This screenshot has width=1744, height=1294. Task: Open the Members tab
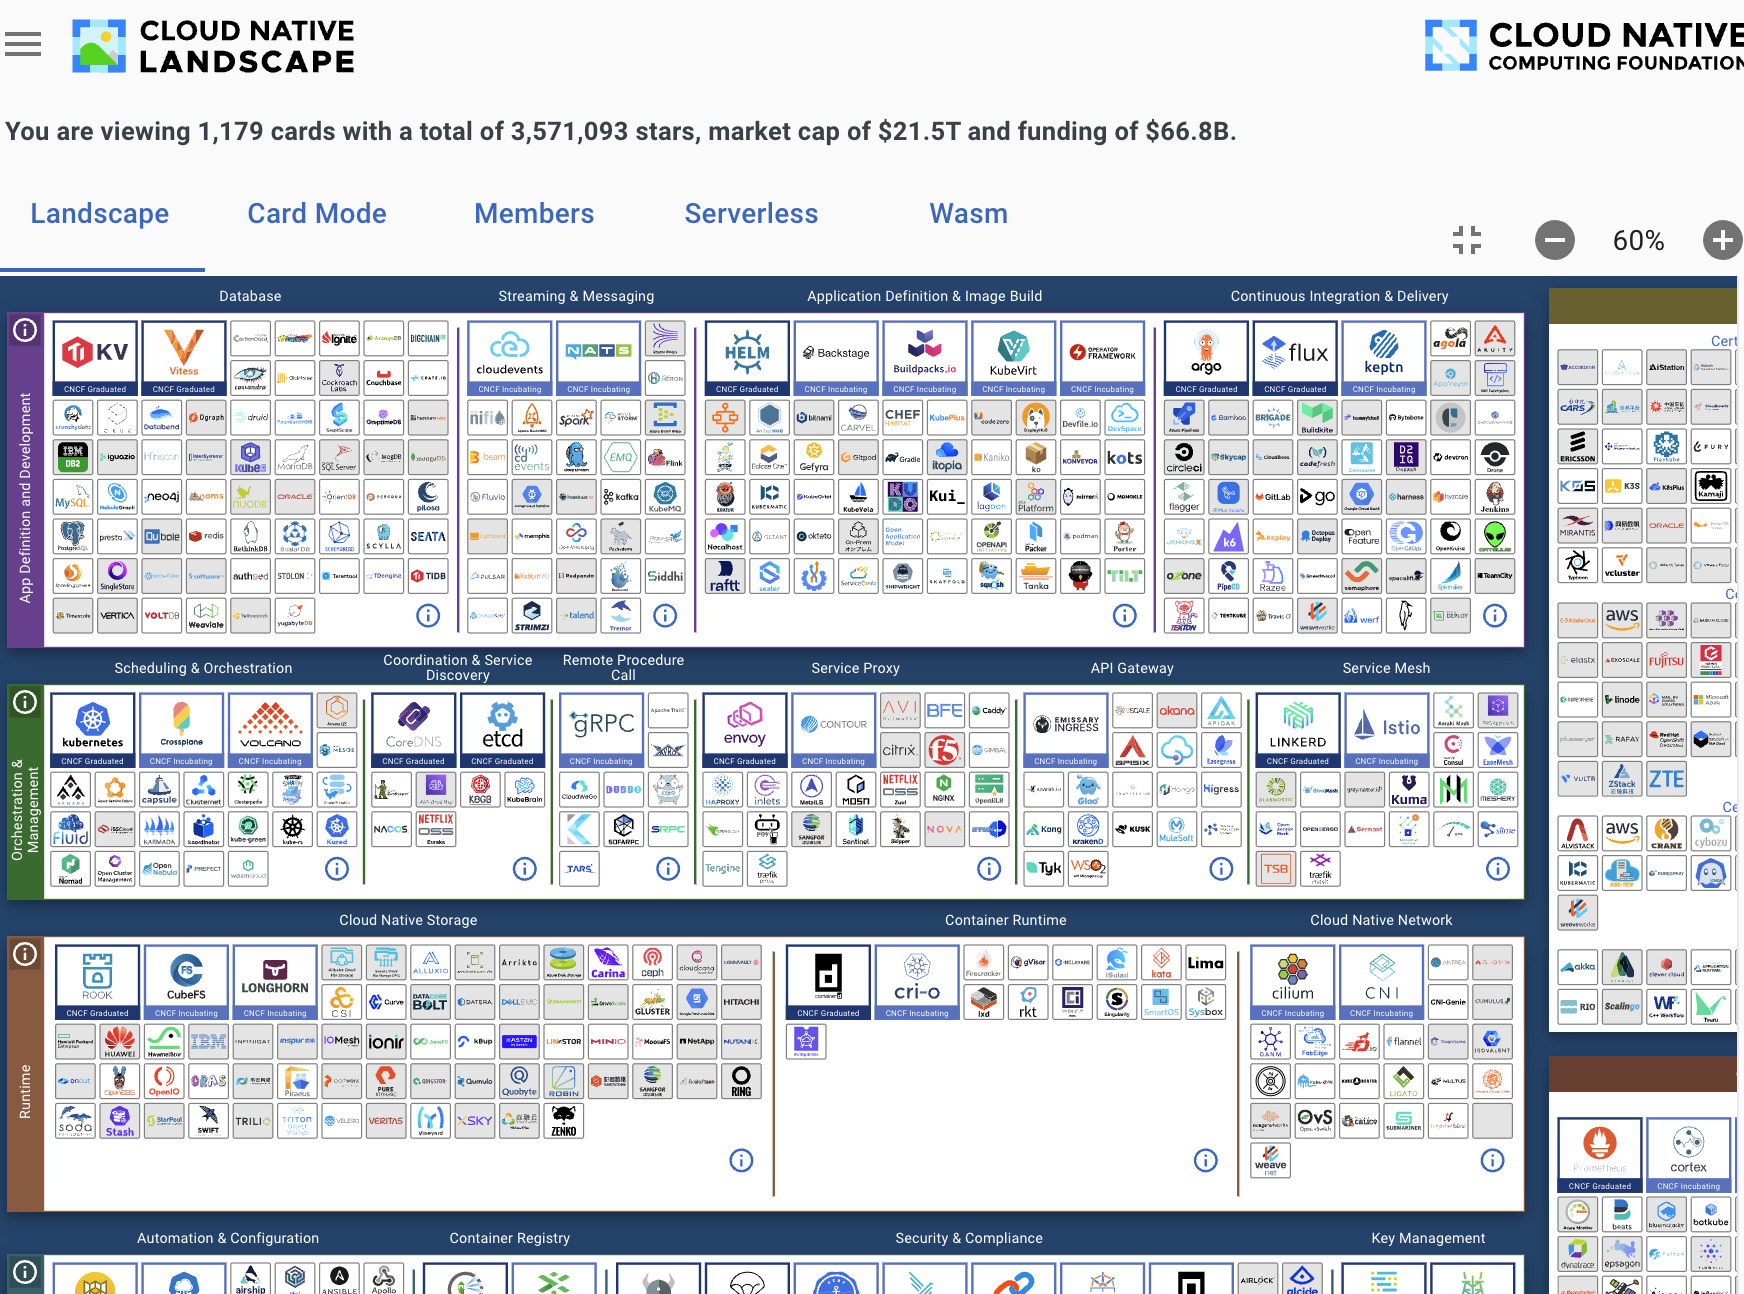[x=534, y=214]
